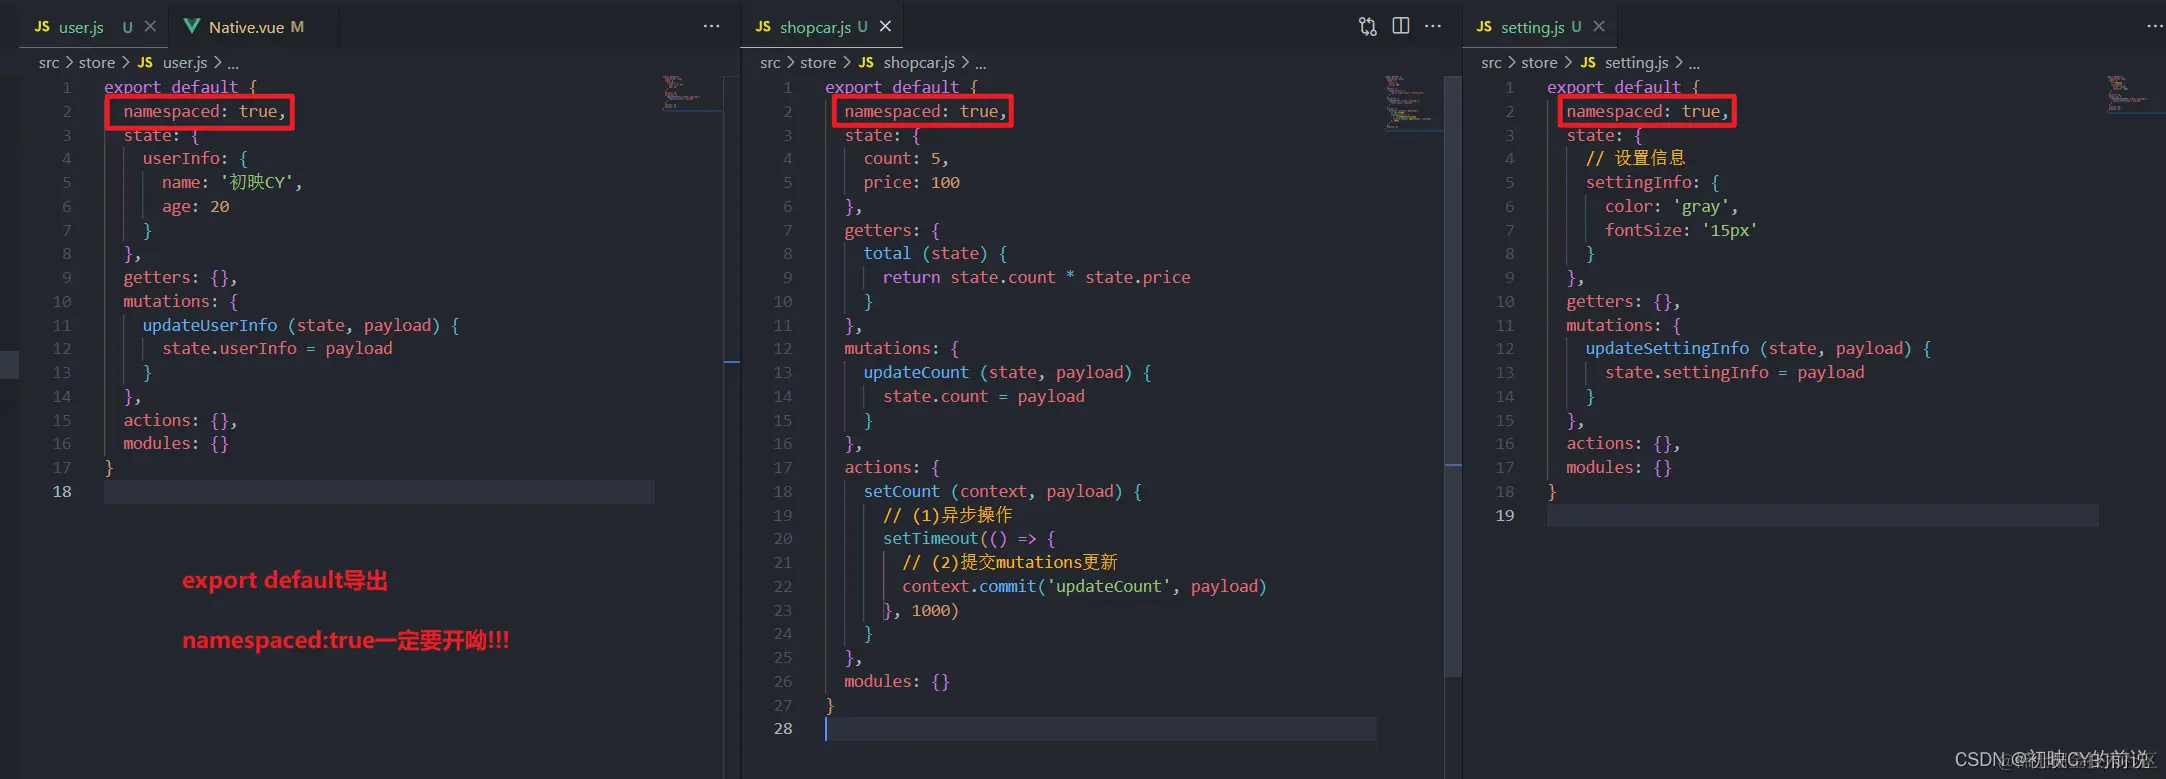
Task: Click '// 设置信息' comment in setting.js
Action: coord(1635,158)
